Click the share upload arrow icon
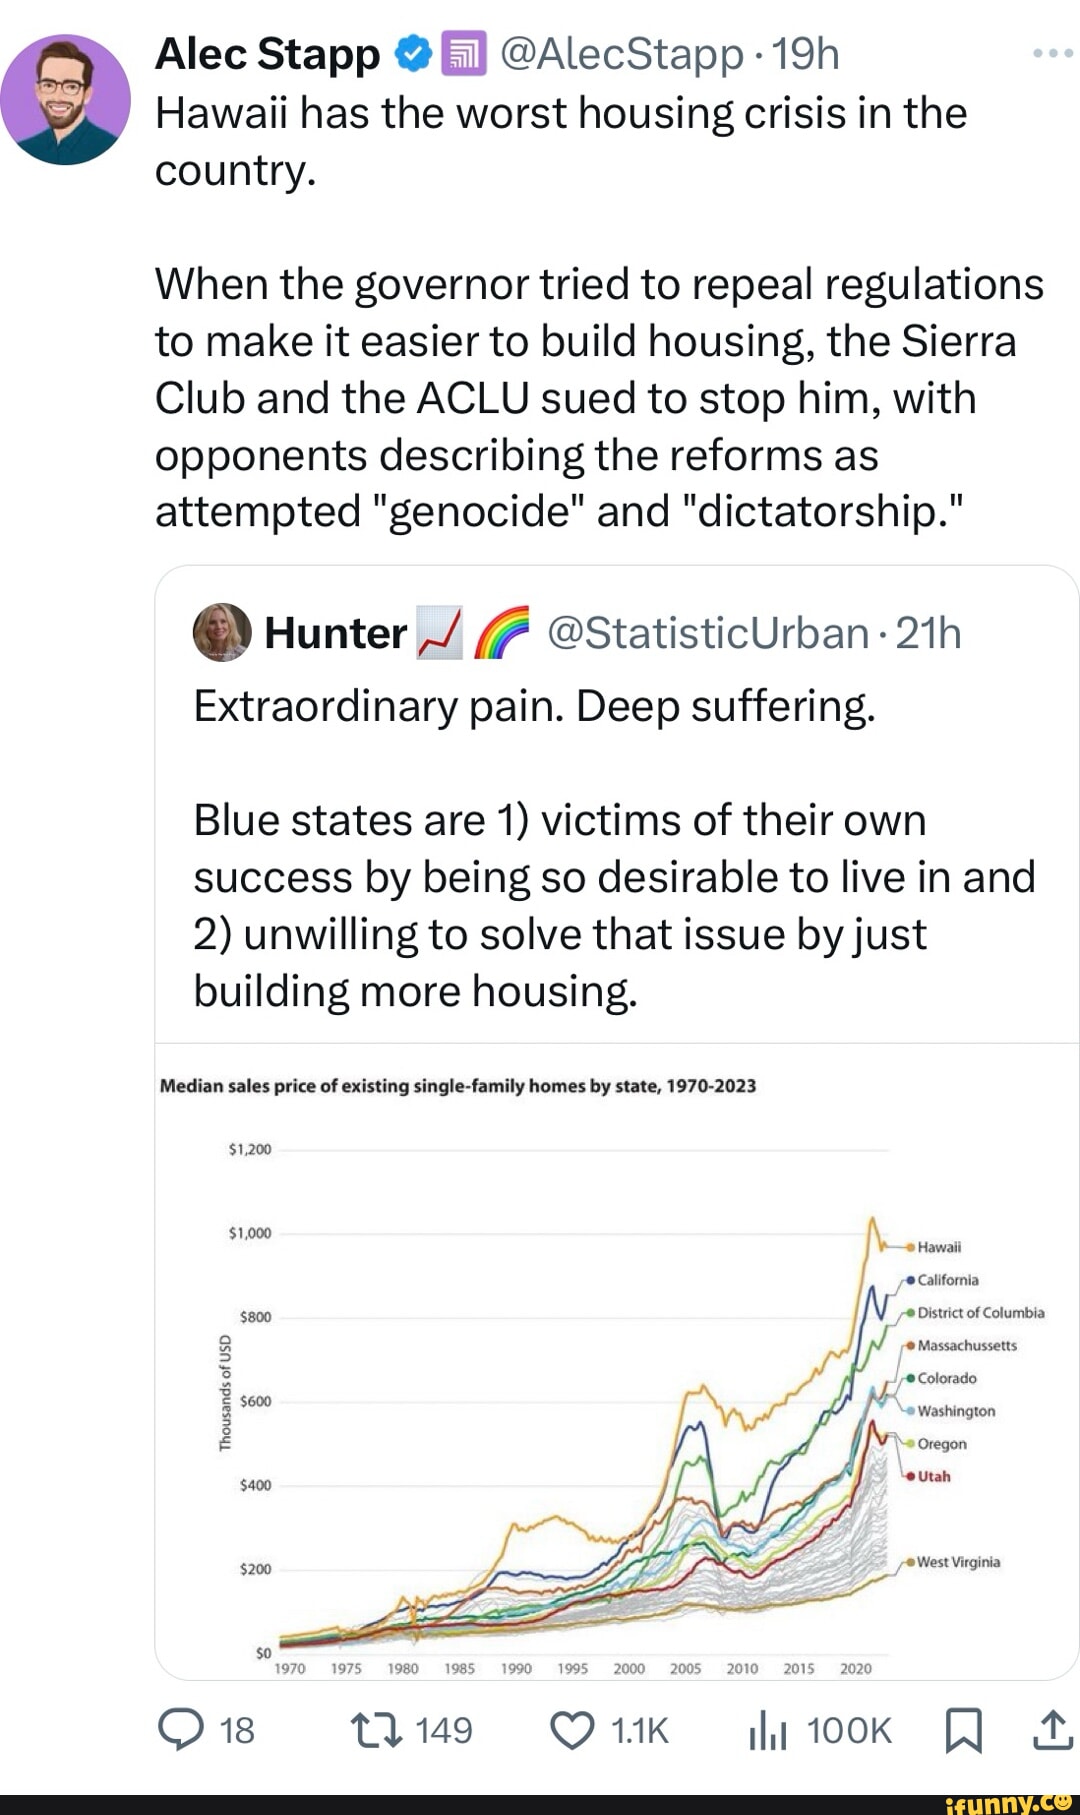The height and width of the screenshot is (1815, 1080). (x=1053, y=1731)
